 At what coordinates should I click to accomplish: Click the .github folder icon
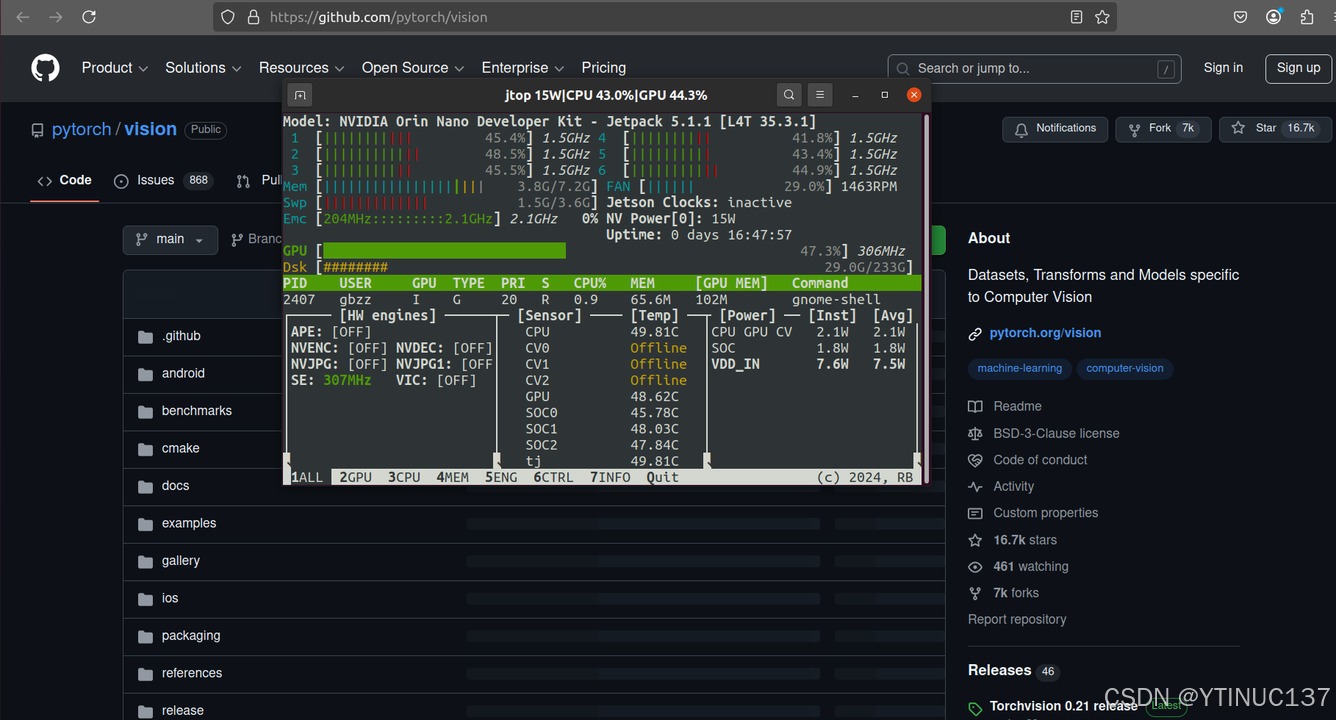(145, 337)
